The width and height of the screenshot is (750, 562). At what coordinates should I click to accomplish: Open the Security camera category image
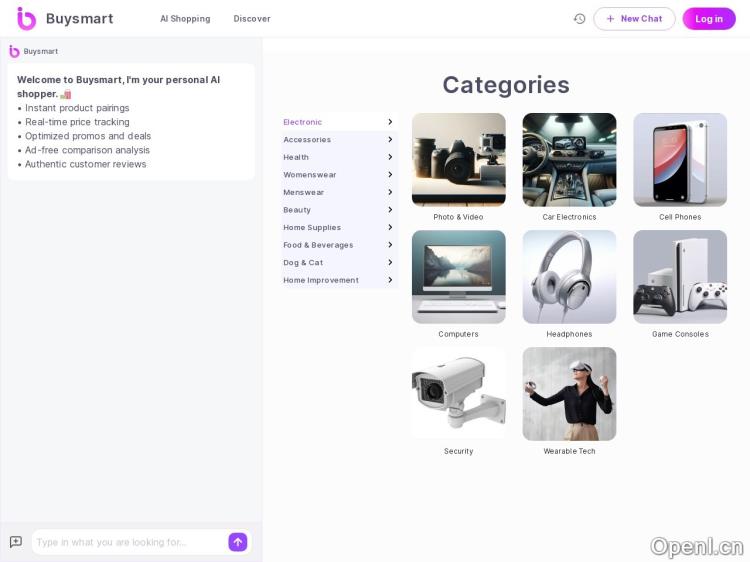[458, 393]
